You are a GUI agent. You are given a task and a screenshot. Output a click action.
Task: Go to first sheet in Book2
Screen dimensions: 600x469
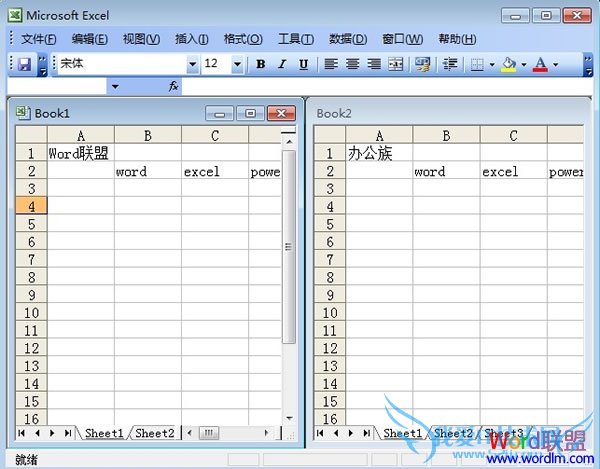pyautogui.click(x=320, y=433)
